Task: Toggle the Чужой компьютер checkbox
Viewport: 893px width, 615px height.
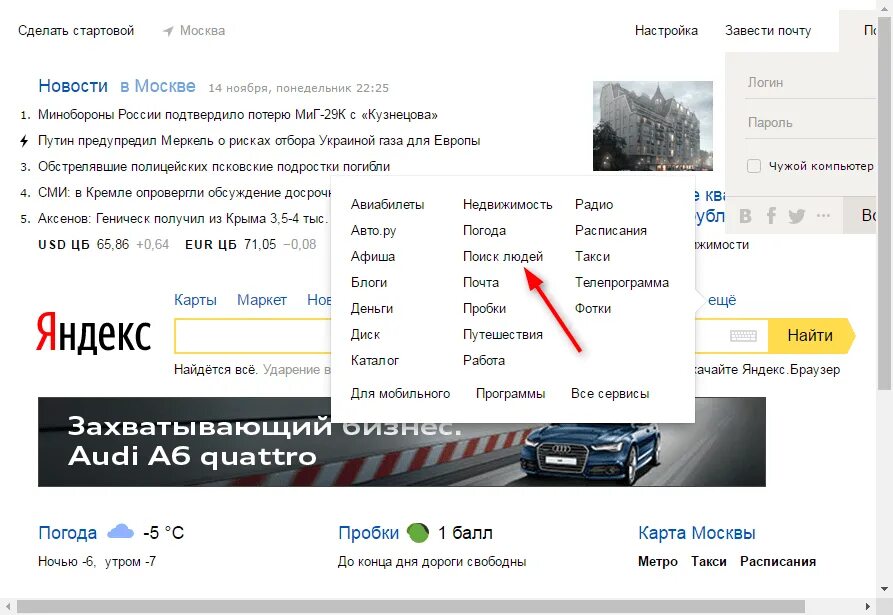Action: click(x=753, y=166)
